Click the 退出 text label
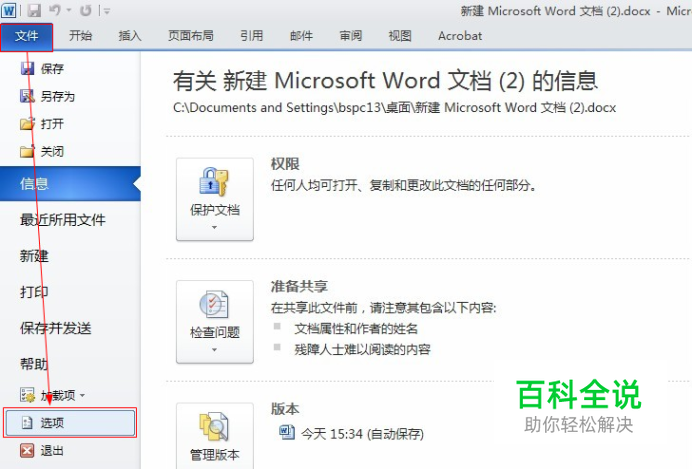This screenshot has height=469, width=692. (52, 451)
